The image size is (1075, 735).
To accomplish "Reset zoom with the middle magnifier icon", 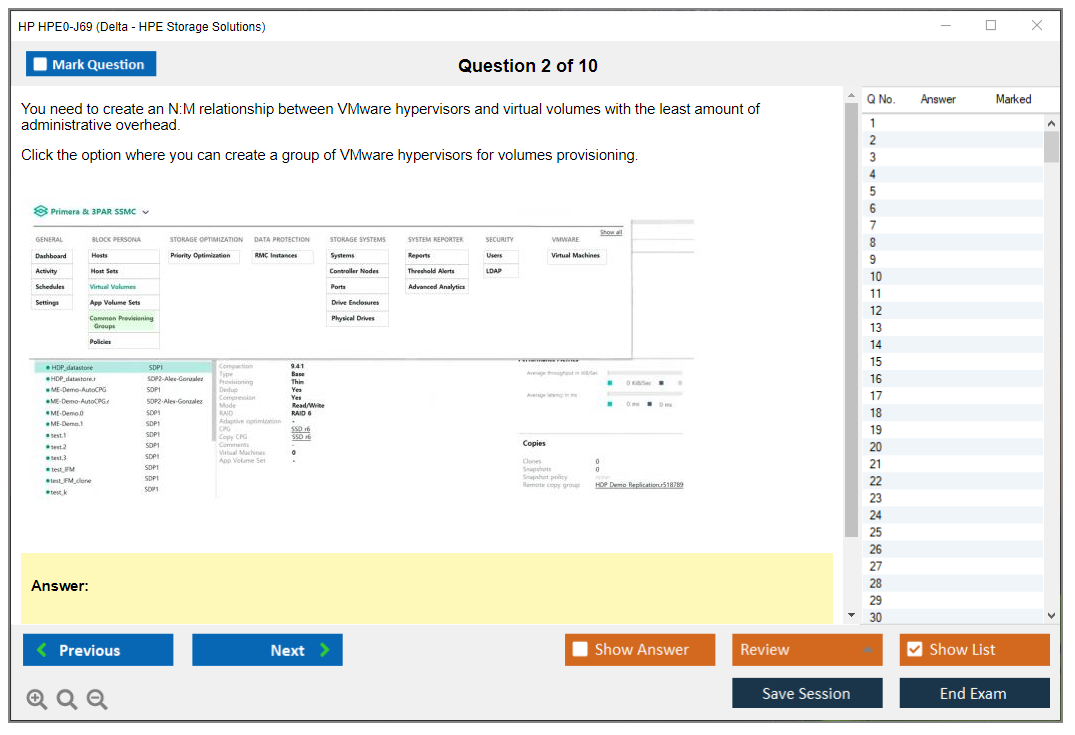I will (x=67, y=700).
